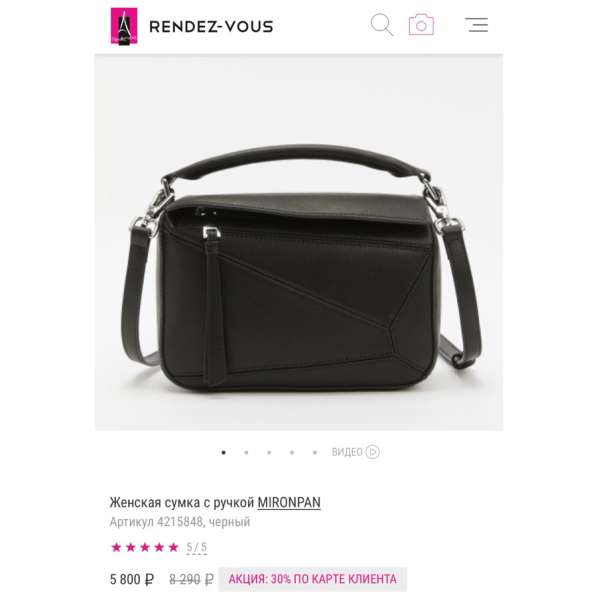Click the pink rating stars

click(145, 548)
